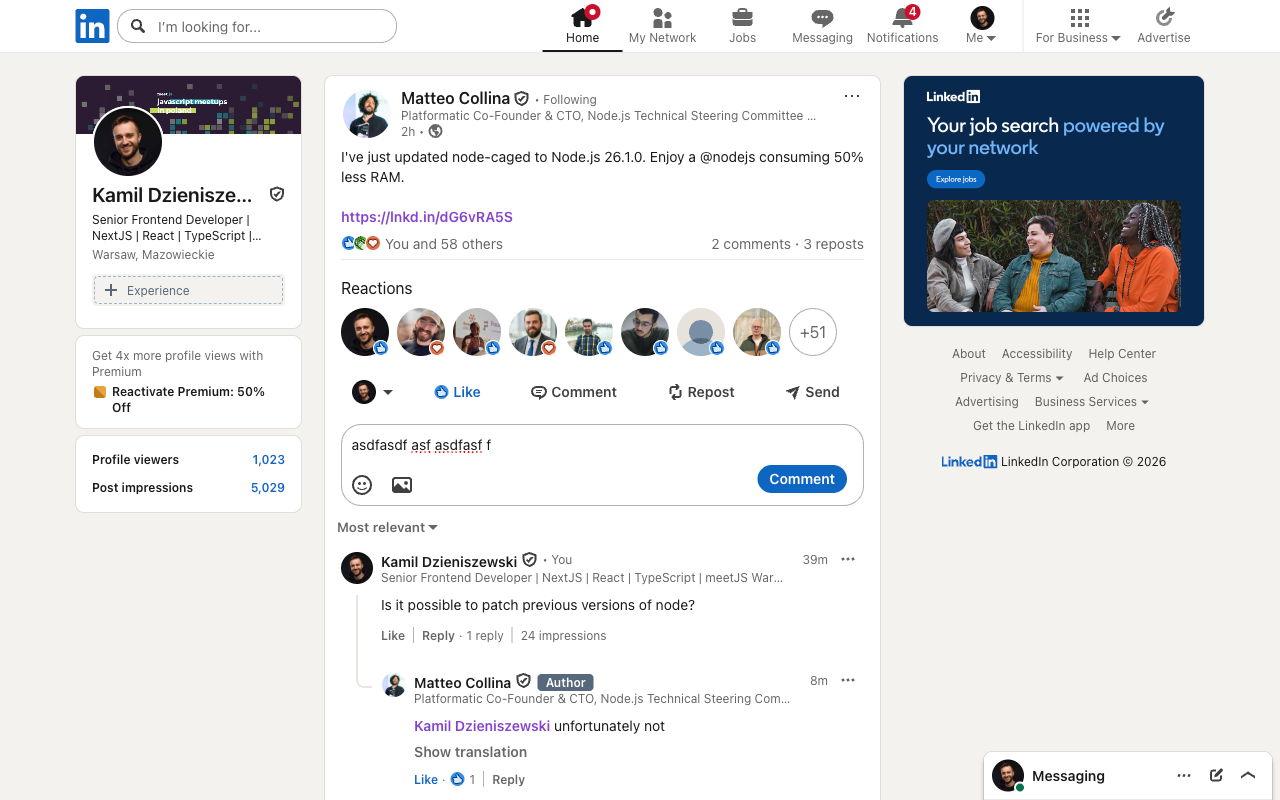Switch the identity to react as dropdown
This screenshot has height=800, width=1280.
[372, 392]
